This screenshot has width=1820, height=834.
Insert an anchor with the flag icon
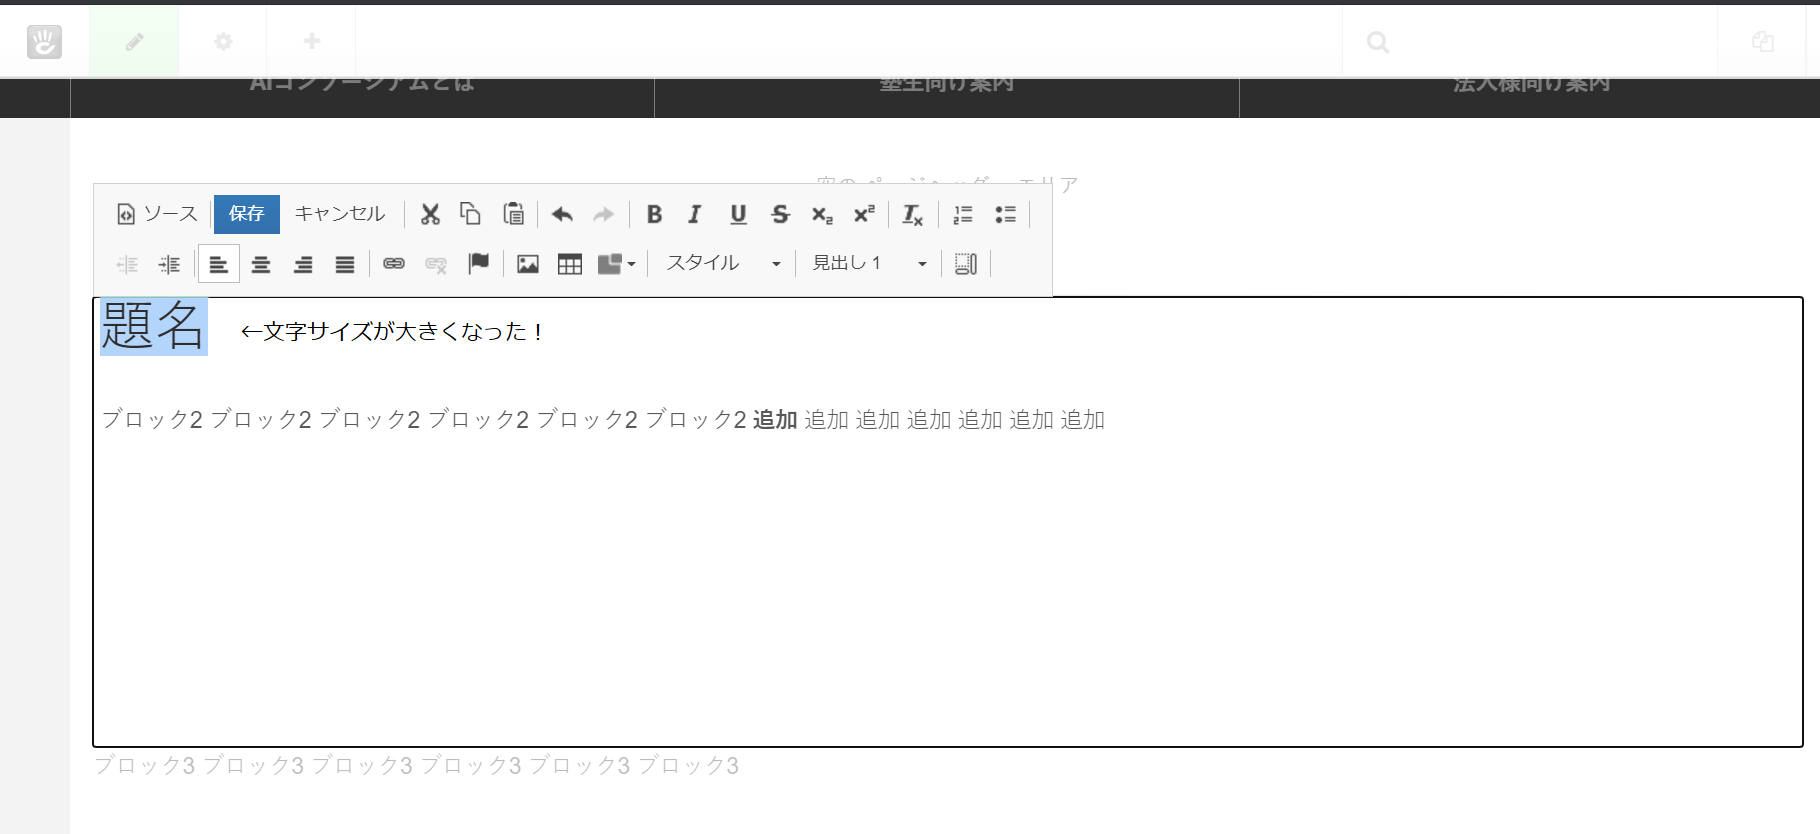tap(479, 263)
